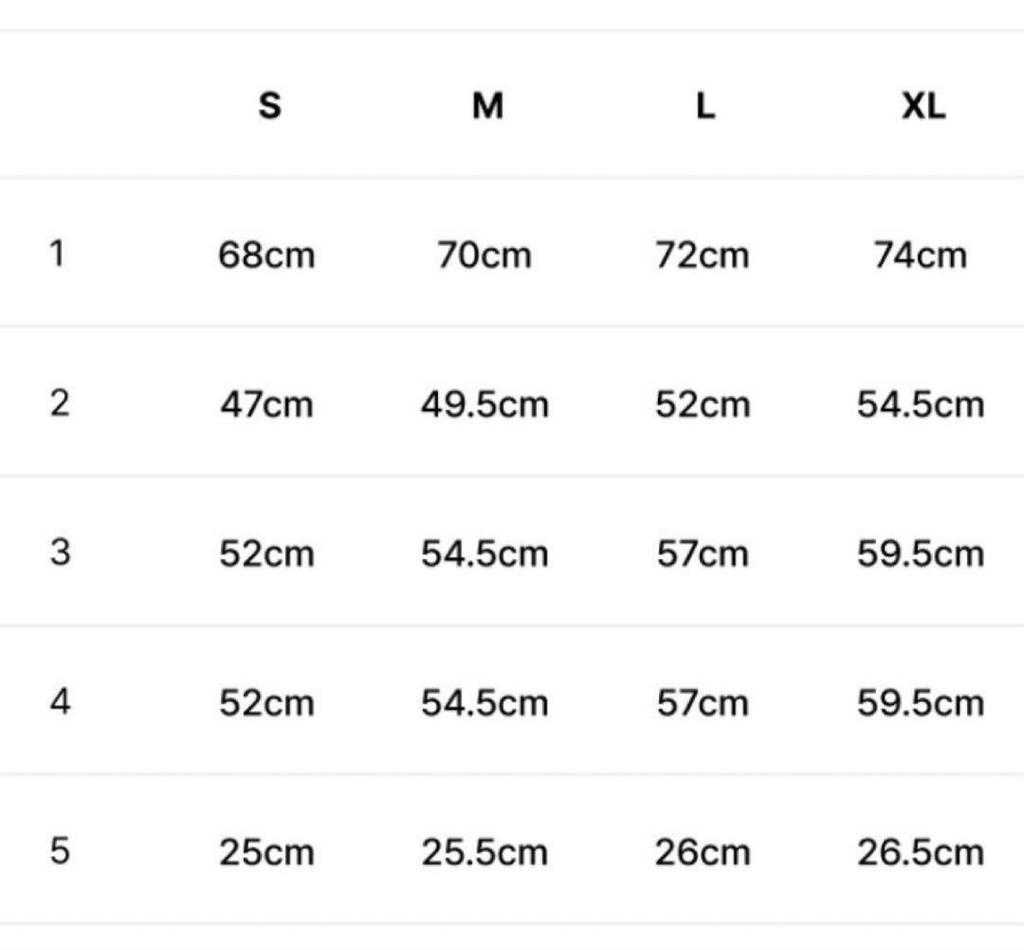
Task: Select row number 2 label
Action: [x=60, y=403]
